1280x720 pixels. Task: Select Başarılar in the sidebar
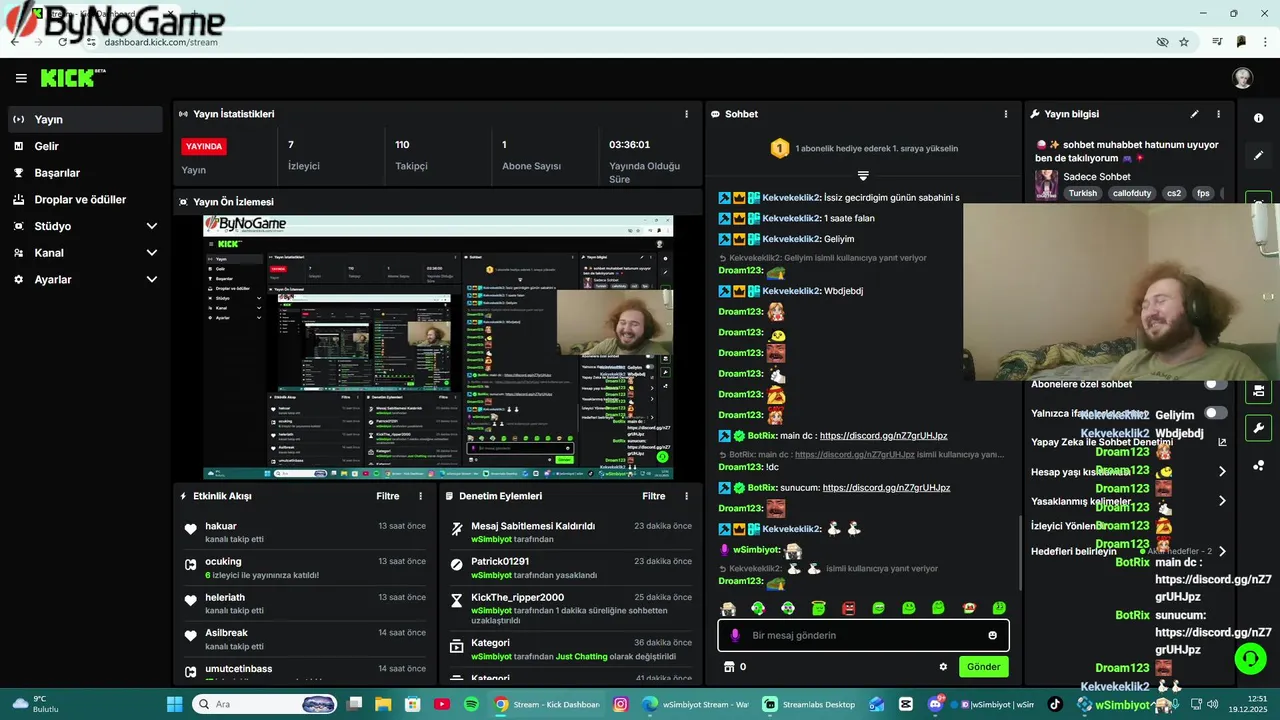pos(85,173)
